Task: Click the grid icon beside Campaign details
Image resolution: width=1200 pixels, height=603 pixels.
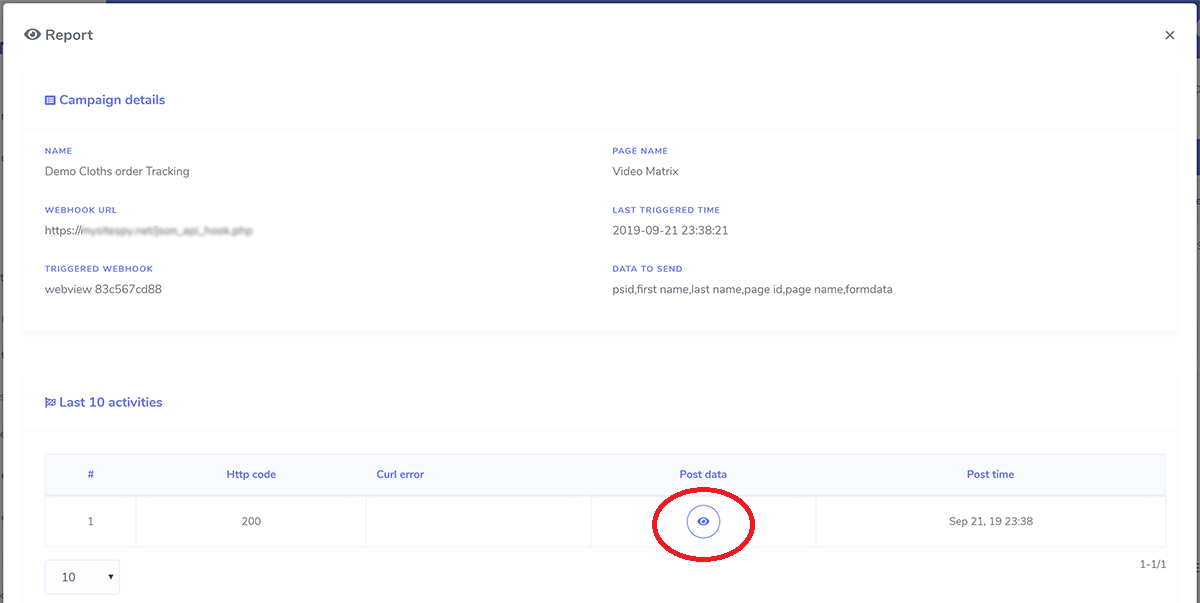Action: coord(49,99)
